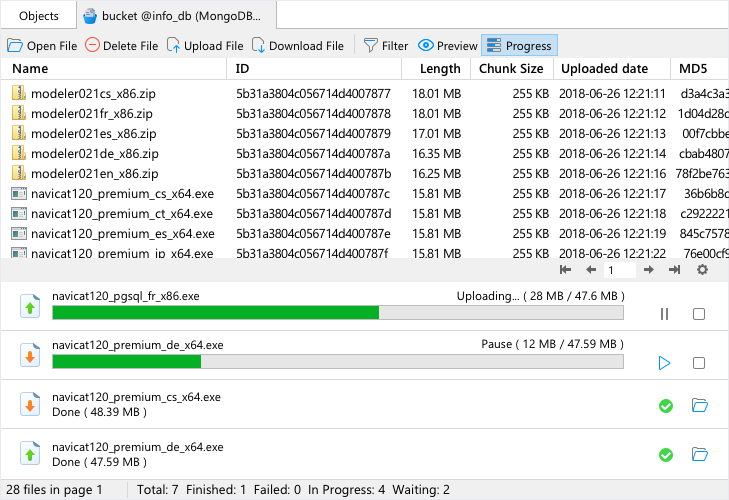Image resolution: width=729 pixels, height=500 pixels.
Task: Click green checkmark for navicat120_premium_cs_x64.exe
Action: tap(666, 406)
